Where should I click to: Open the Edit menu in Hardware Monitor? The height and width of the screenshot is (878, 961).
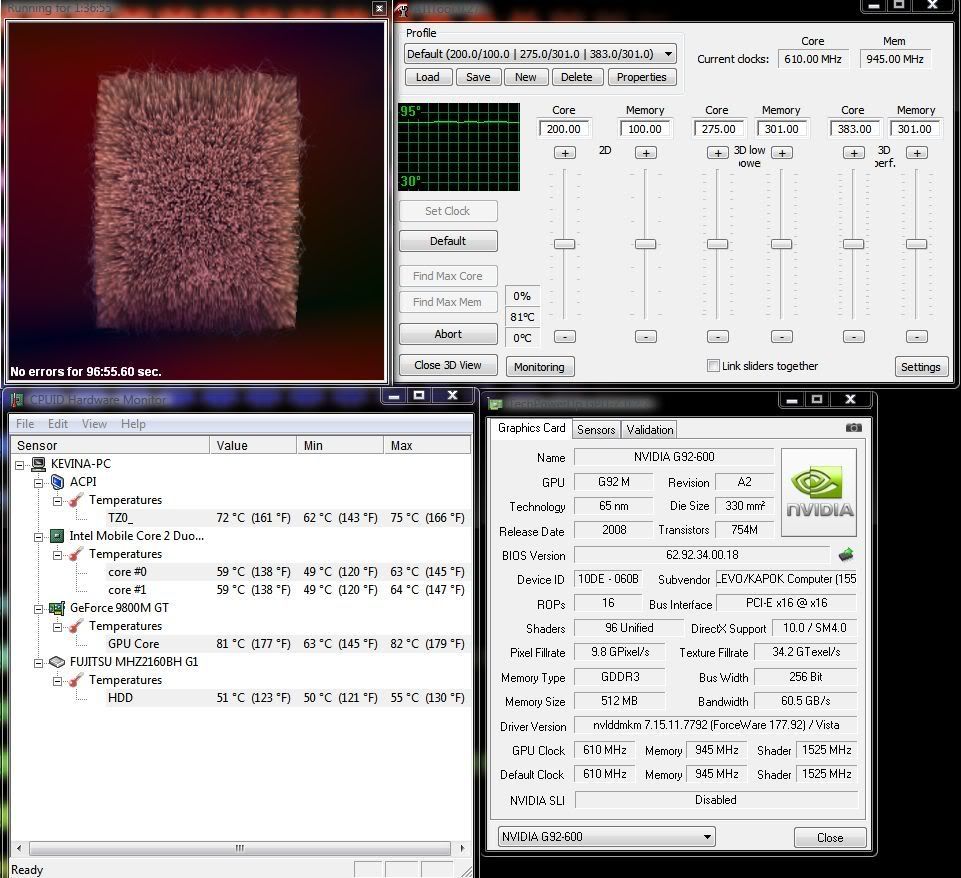click(x=58, y=424)
